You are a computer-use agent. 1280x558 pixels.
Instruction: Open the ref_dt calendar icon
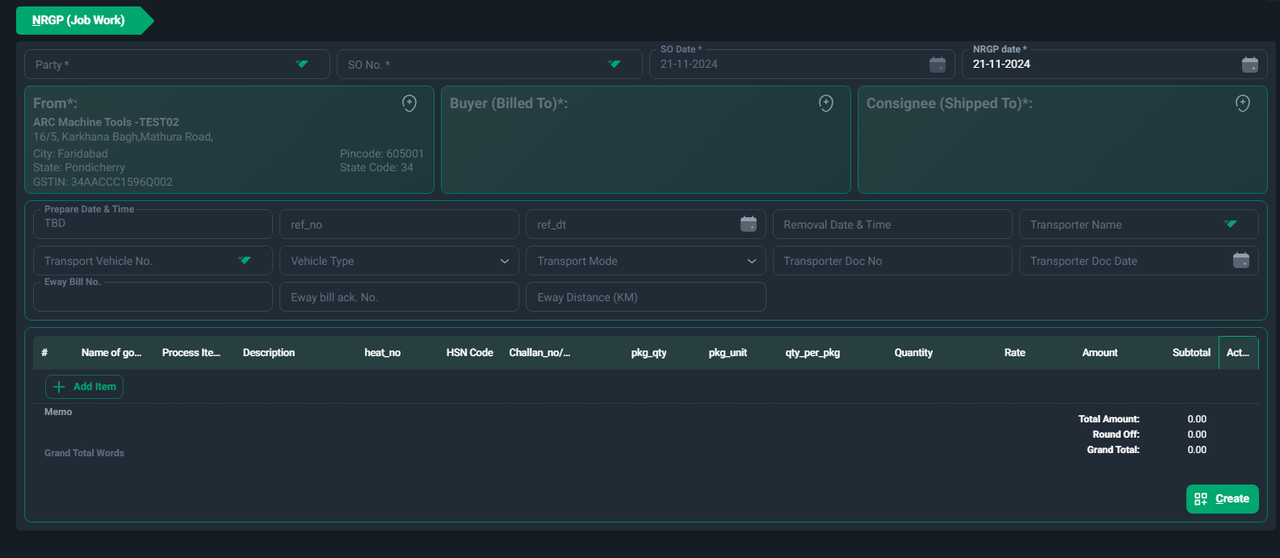(748, 224)
